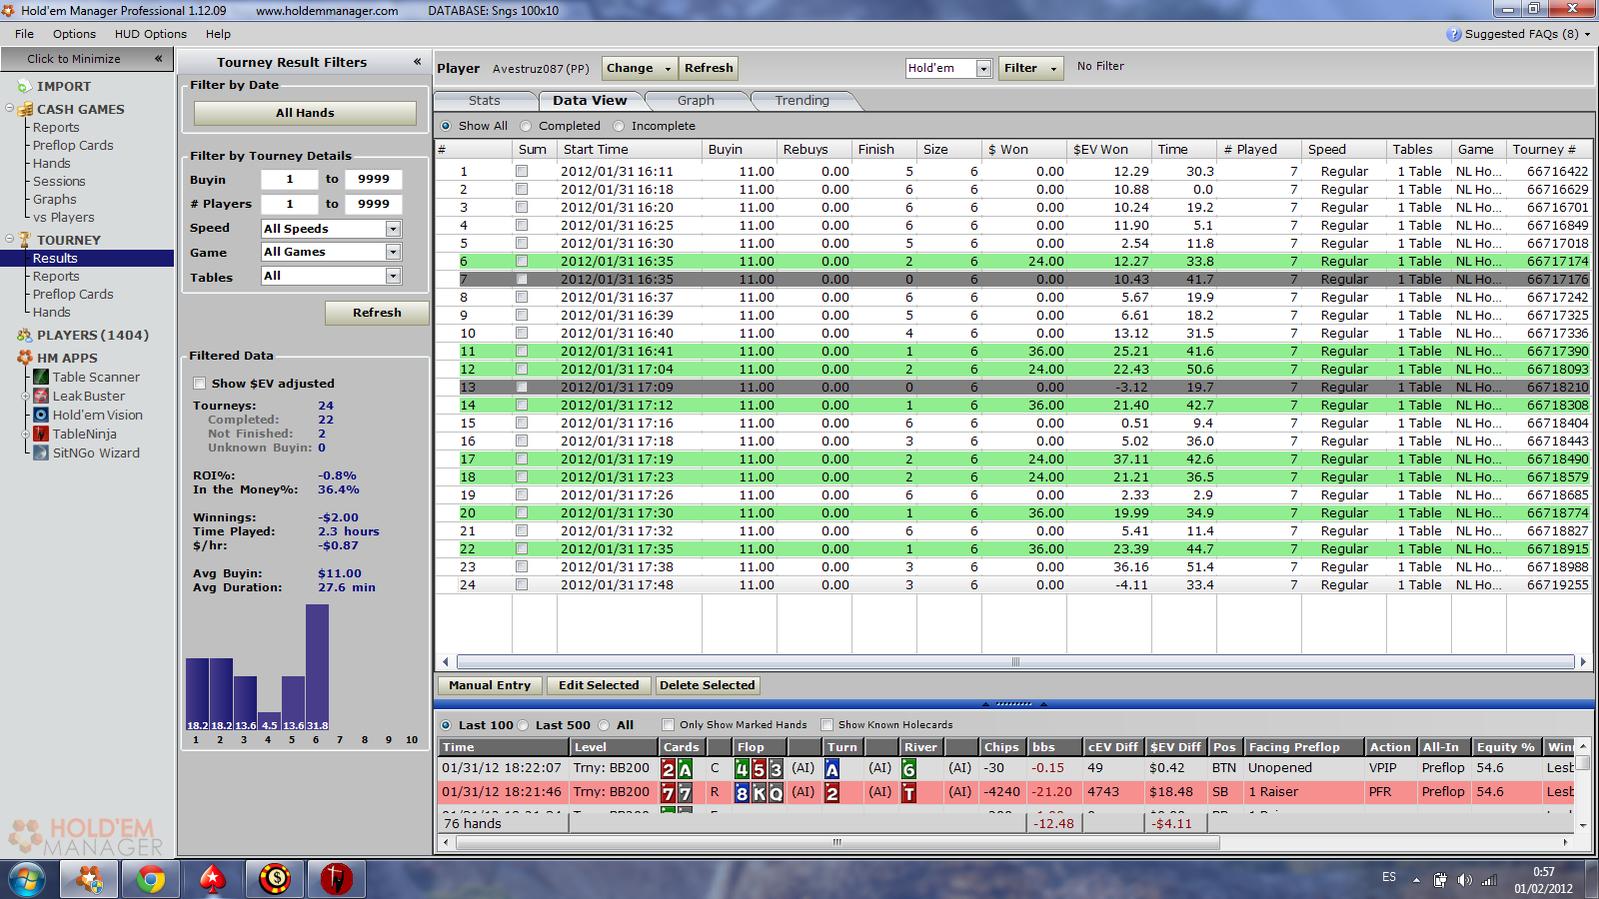
Task: Open the Table Scanner app icon
Action: click(41, 377)
